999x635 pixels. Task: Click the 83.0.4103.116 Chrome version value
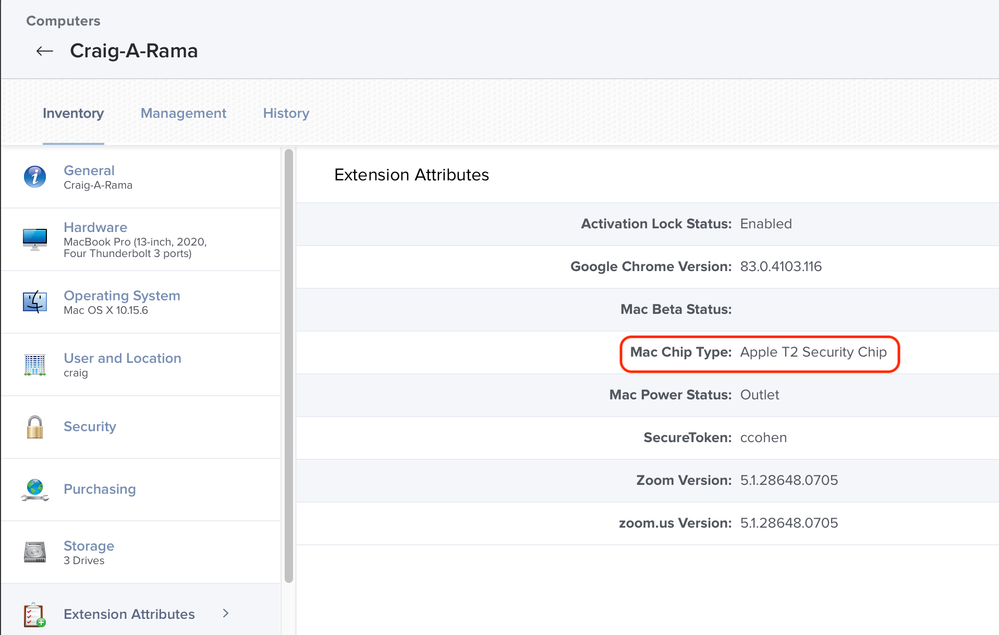pyautogui.click(x=781, y=266)
